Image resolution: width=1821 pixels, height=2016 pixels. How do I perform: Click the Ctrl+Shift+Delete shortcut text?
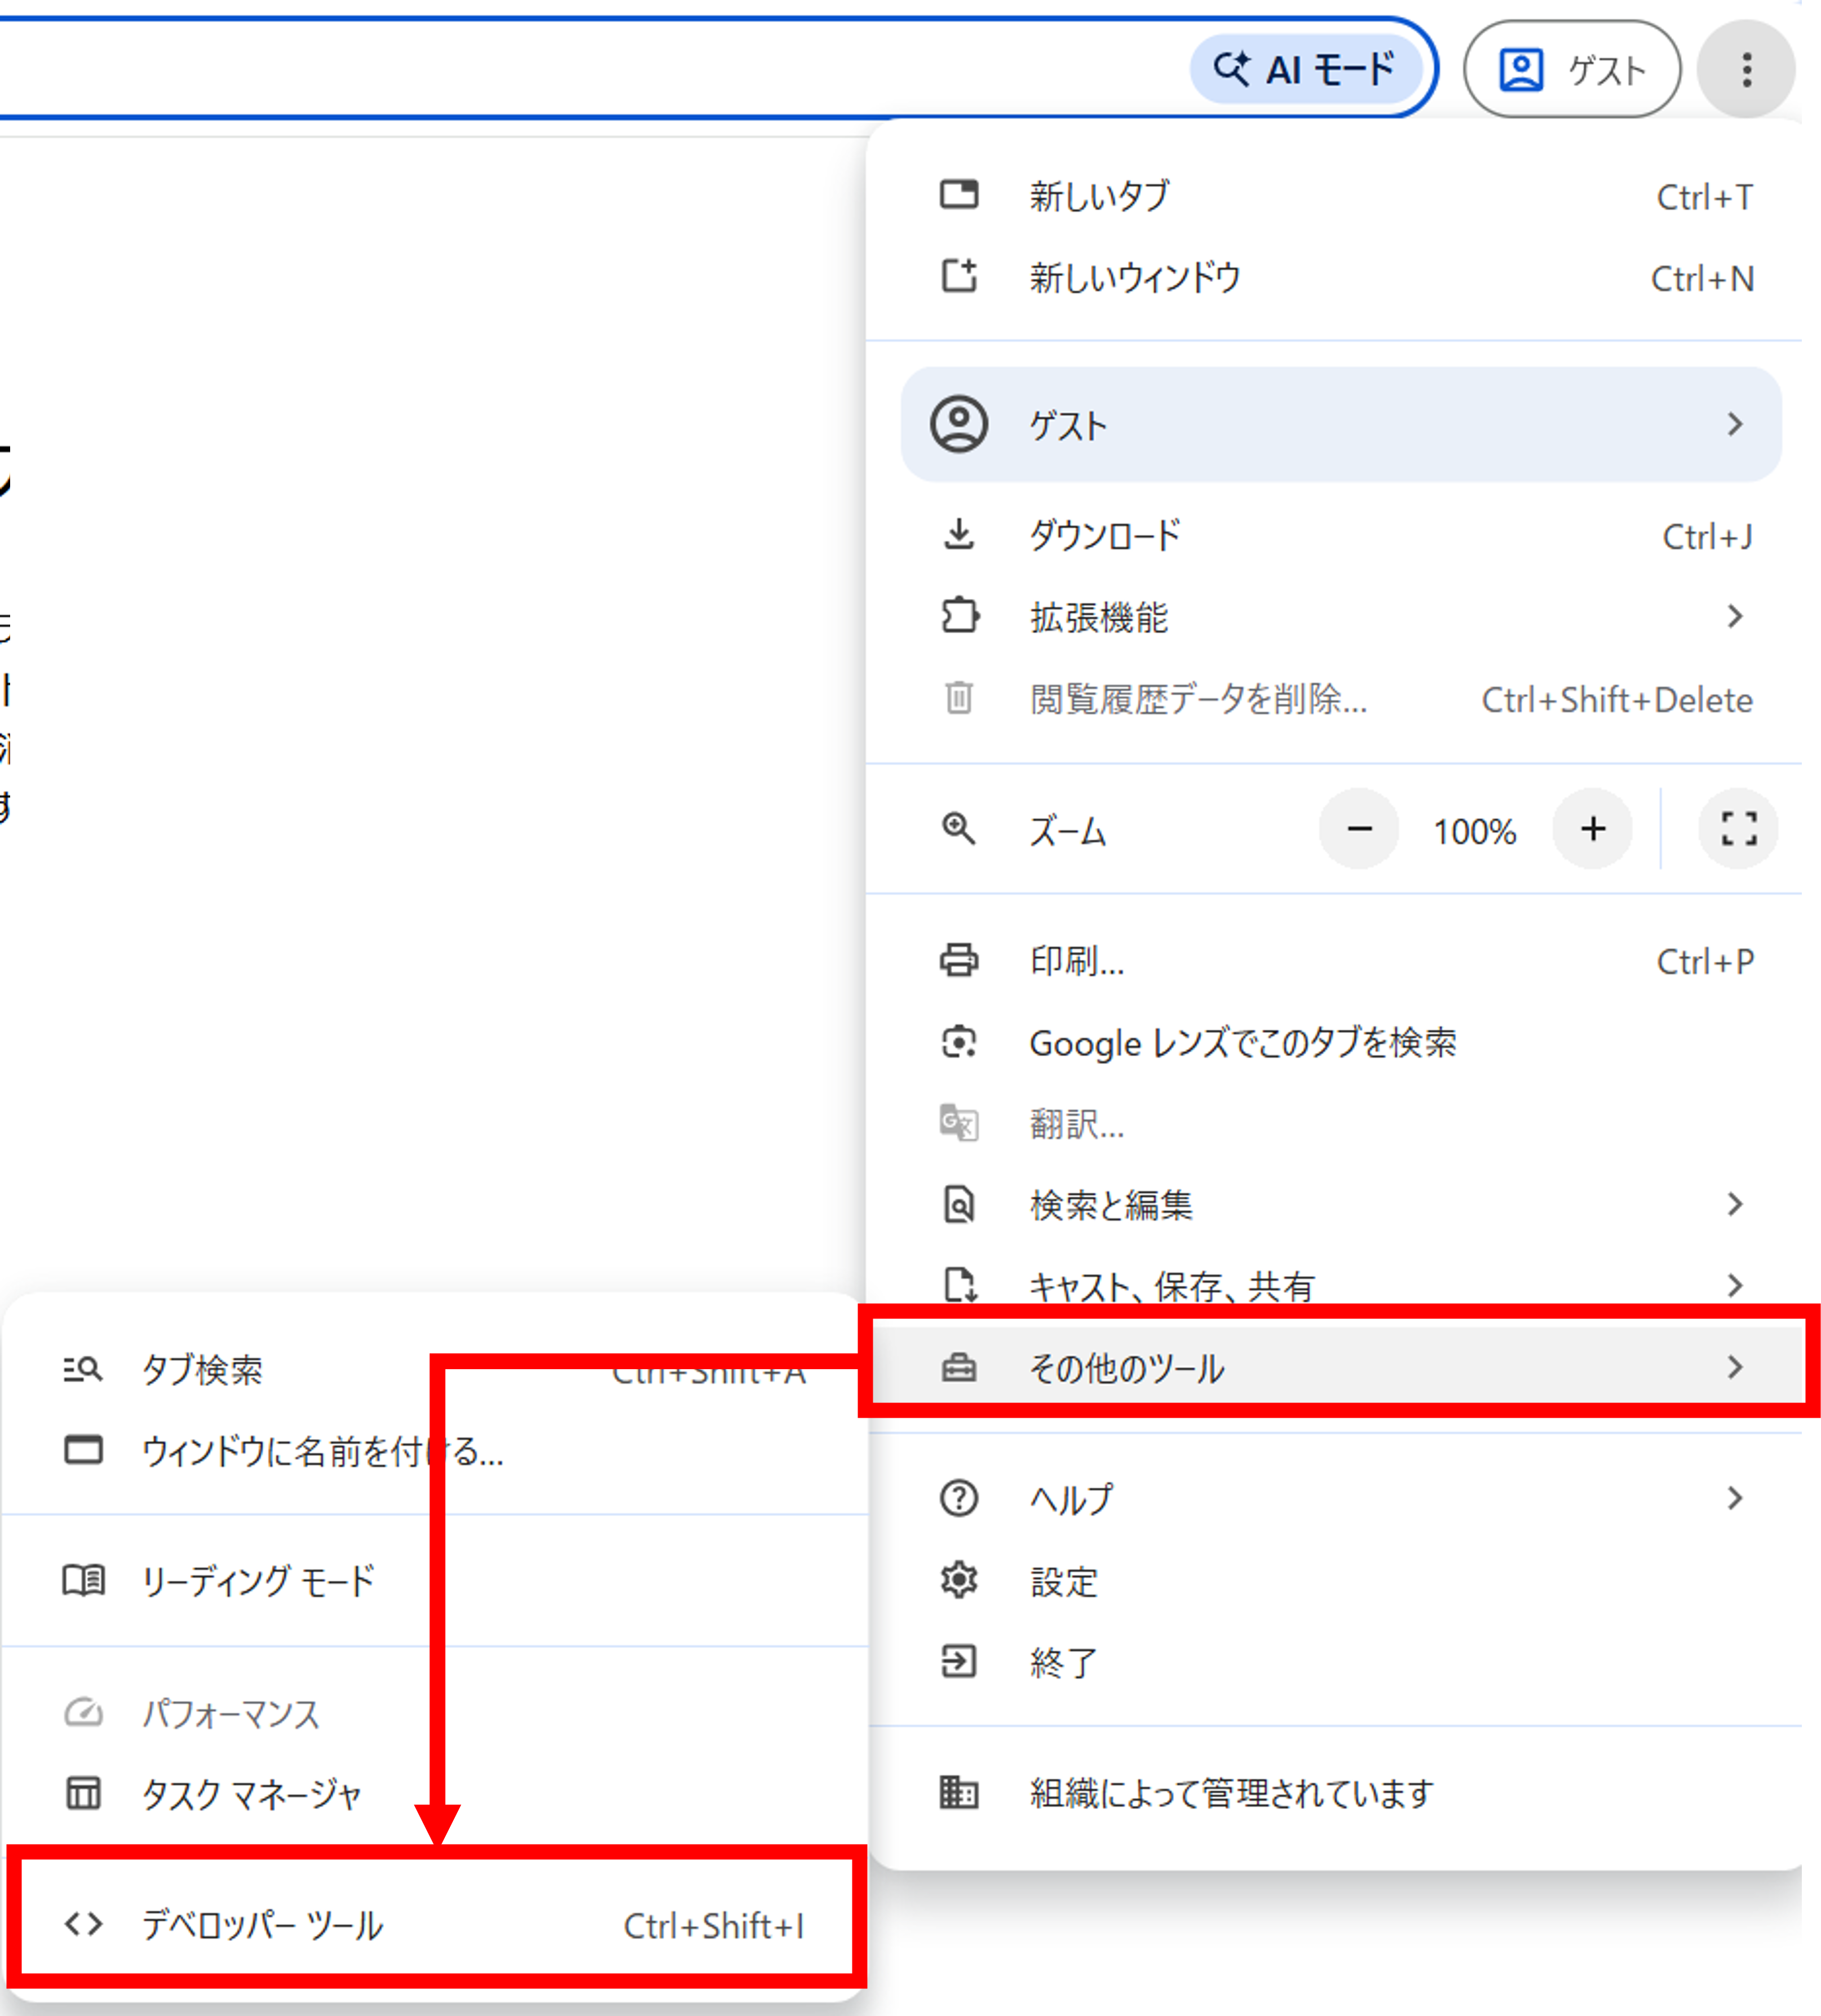1617,699
